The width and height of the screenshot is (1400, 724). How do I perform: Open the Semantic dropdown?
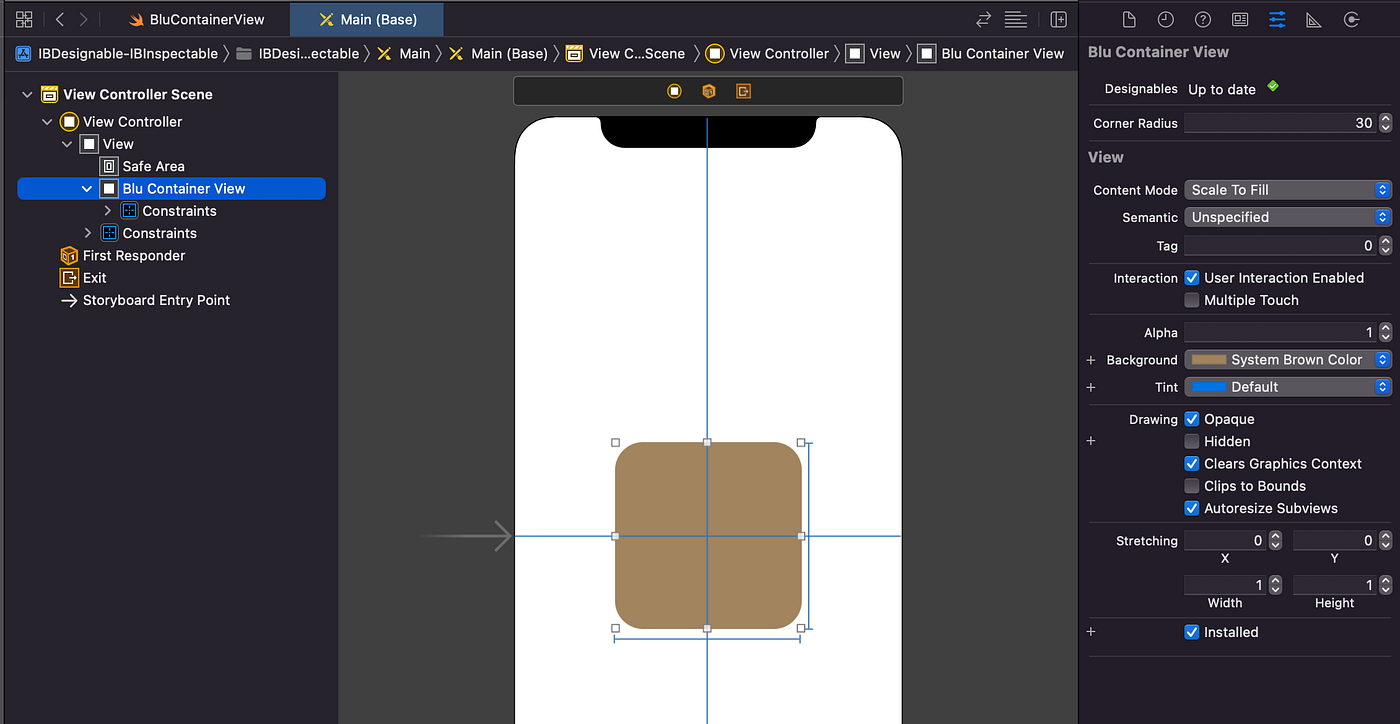1287,217
